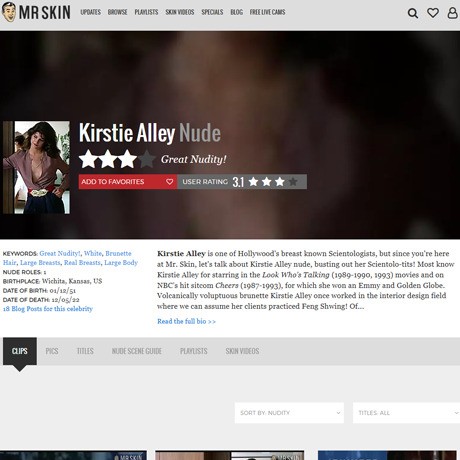Open Read the full bio link

186,321
